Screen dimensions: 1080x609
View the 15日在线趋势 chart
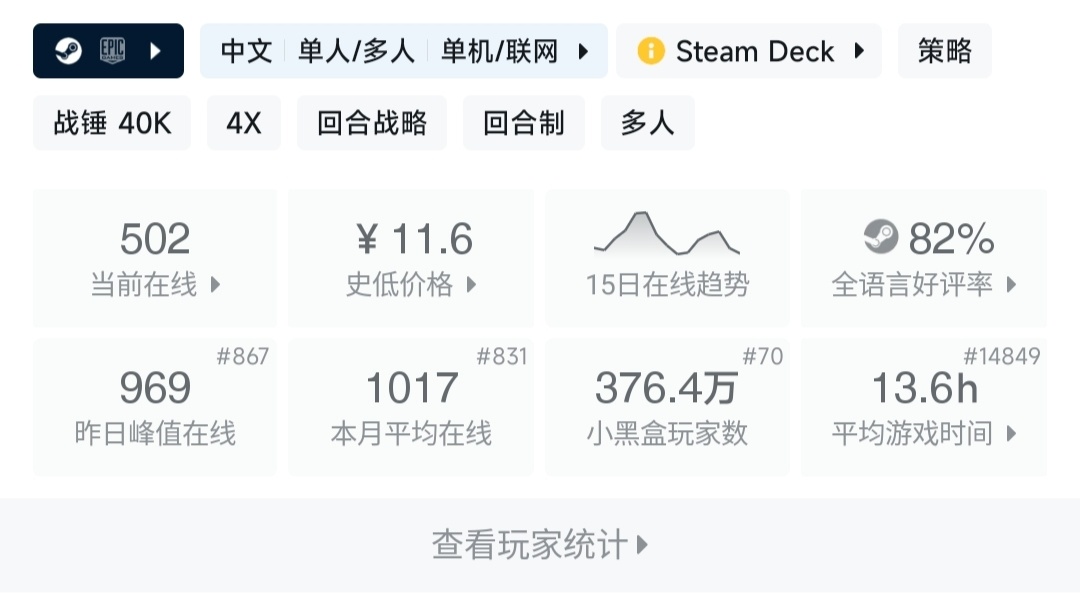click(667, 258)
